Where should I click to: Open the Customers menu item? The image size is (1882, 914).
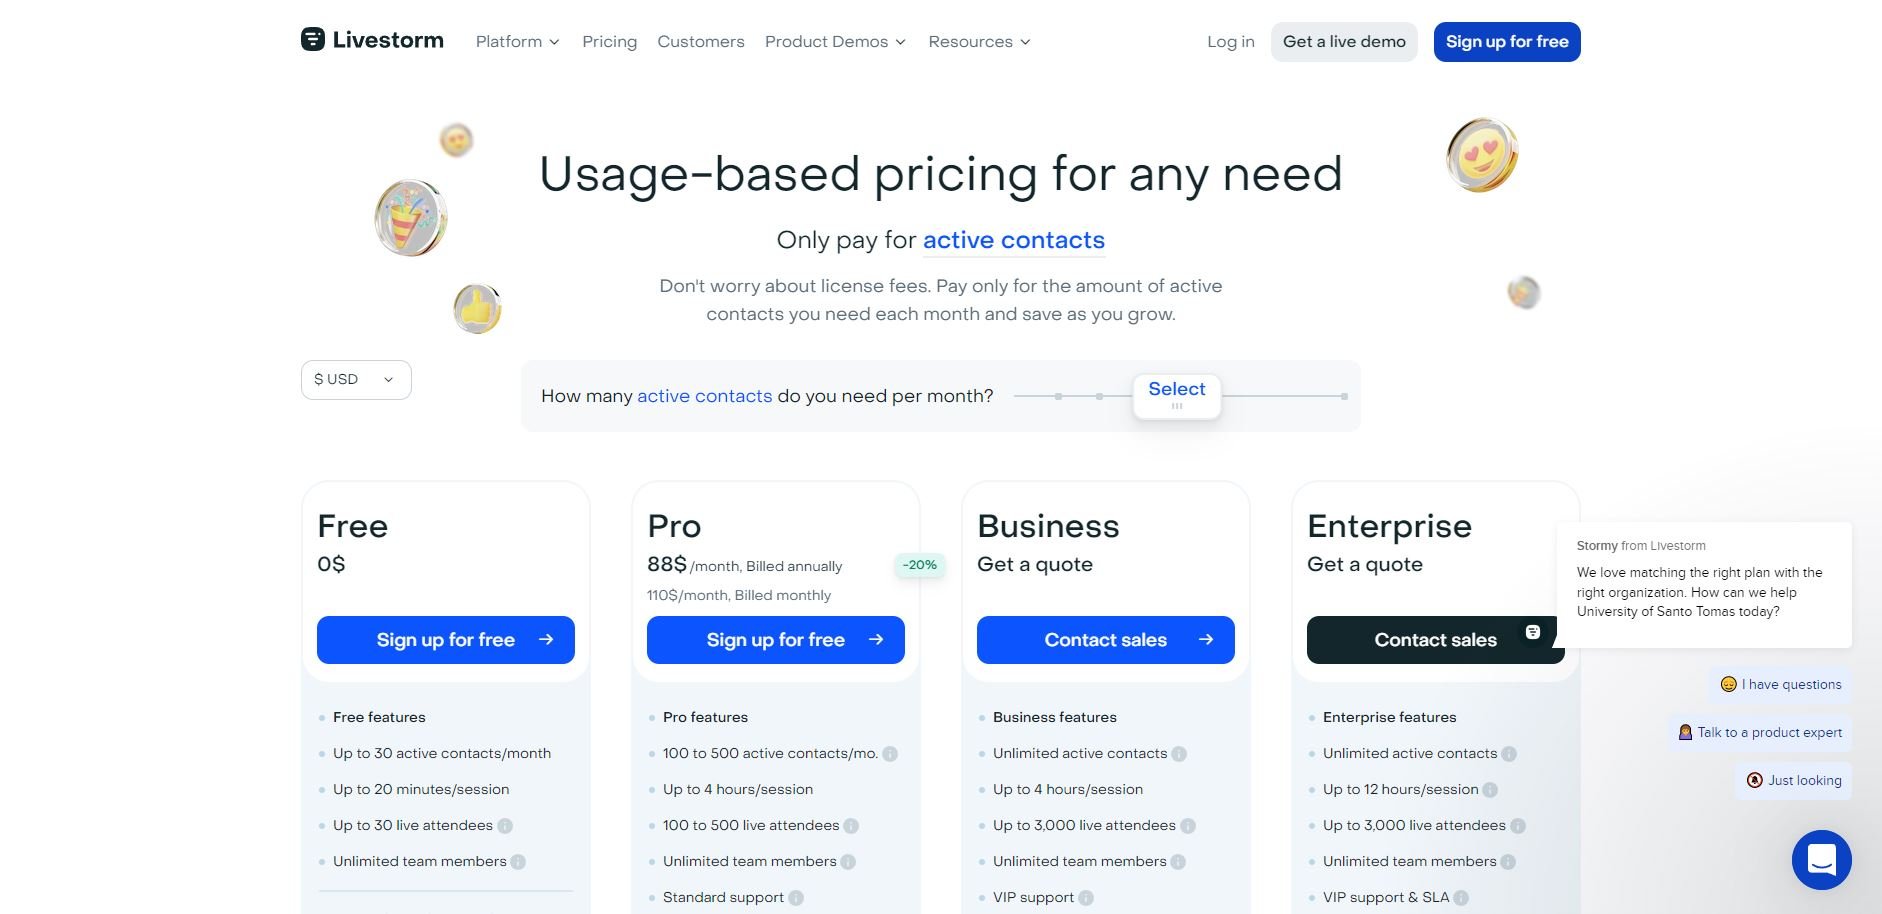[700, 42]
